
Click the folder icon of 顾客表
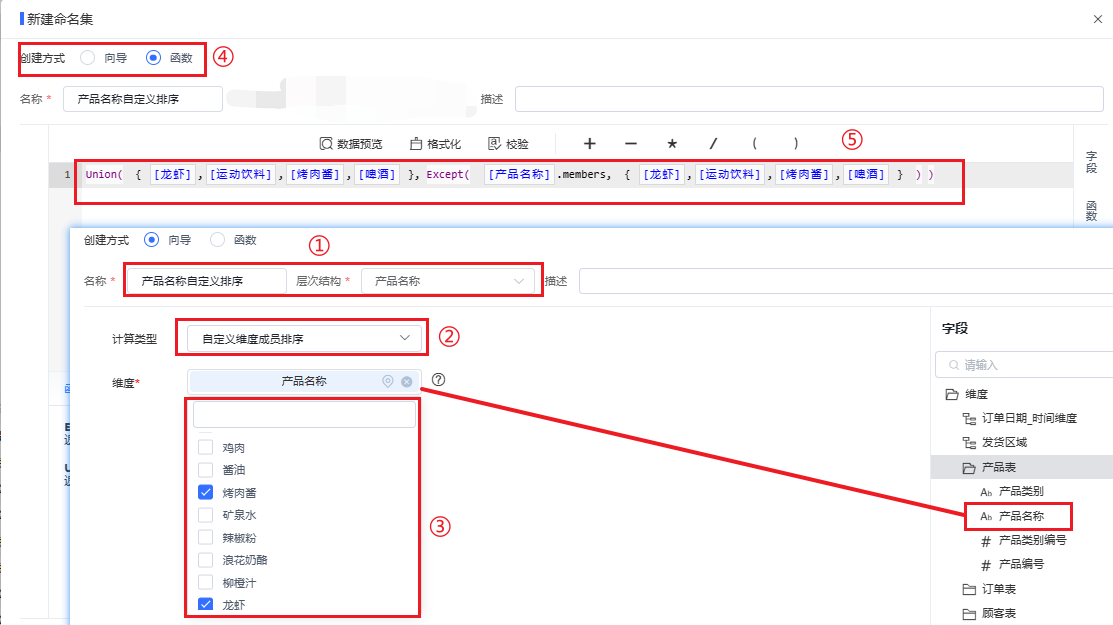tap(969, 614)
